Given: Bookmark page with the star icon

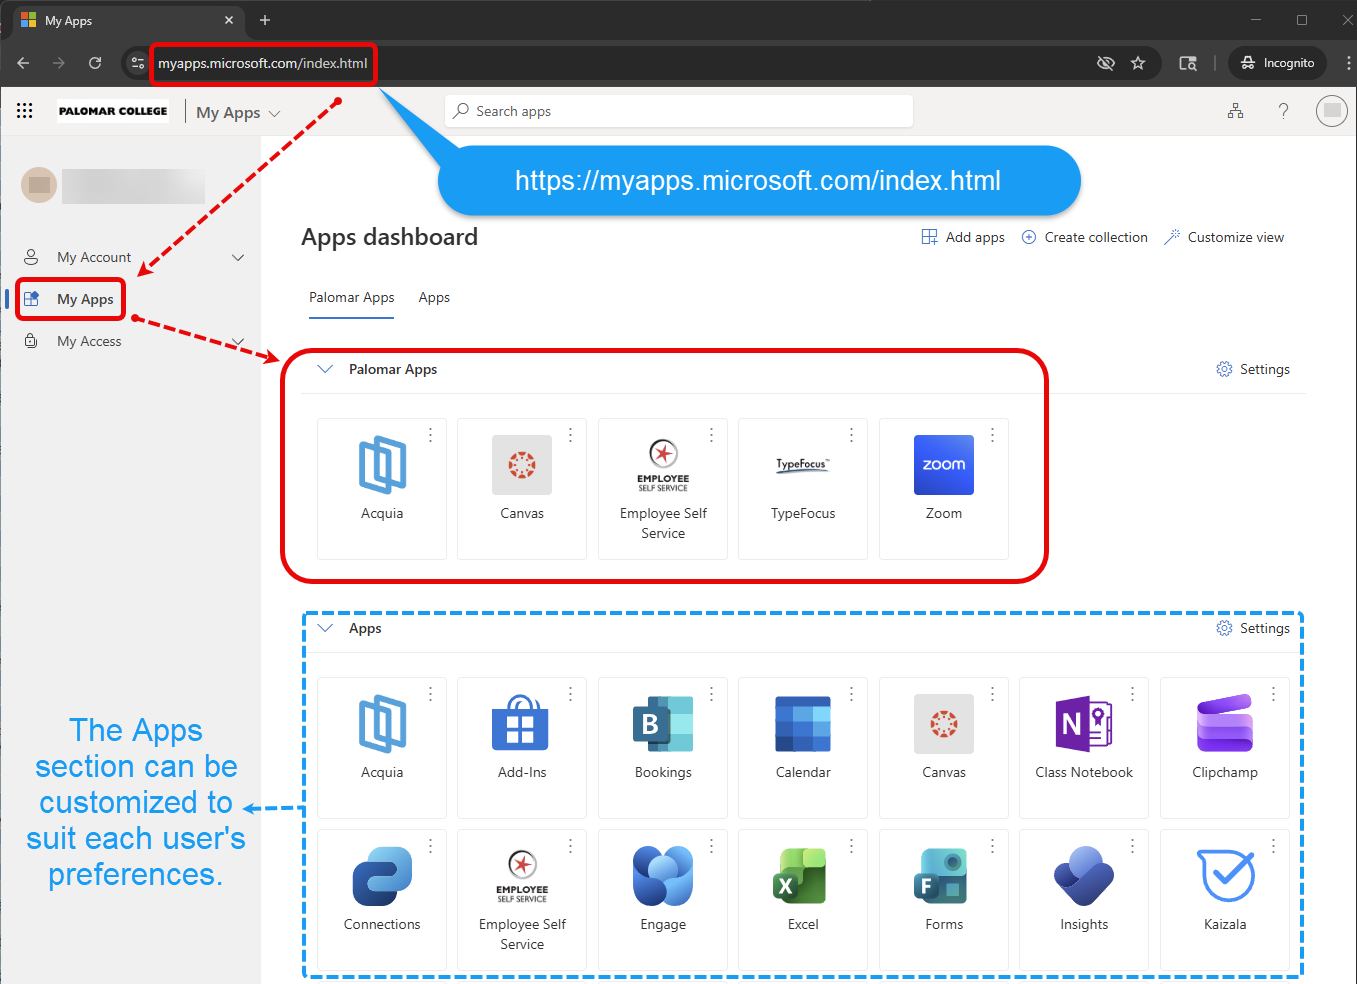Looking at the screenshot, I should 1138,63.
